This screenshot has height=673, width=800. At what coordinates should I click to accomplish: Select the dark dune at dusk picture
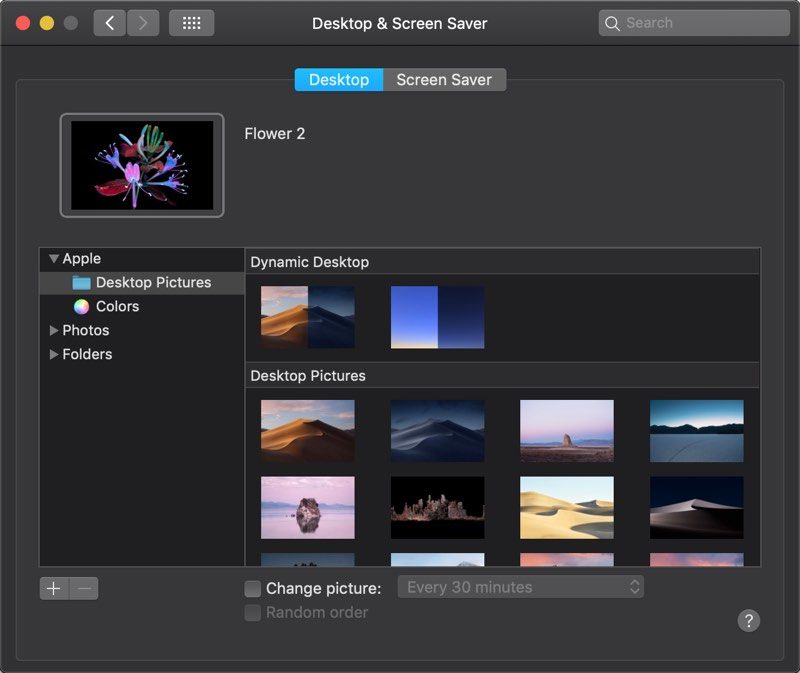click(696, 508)
